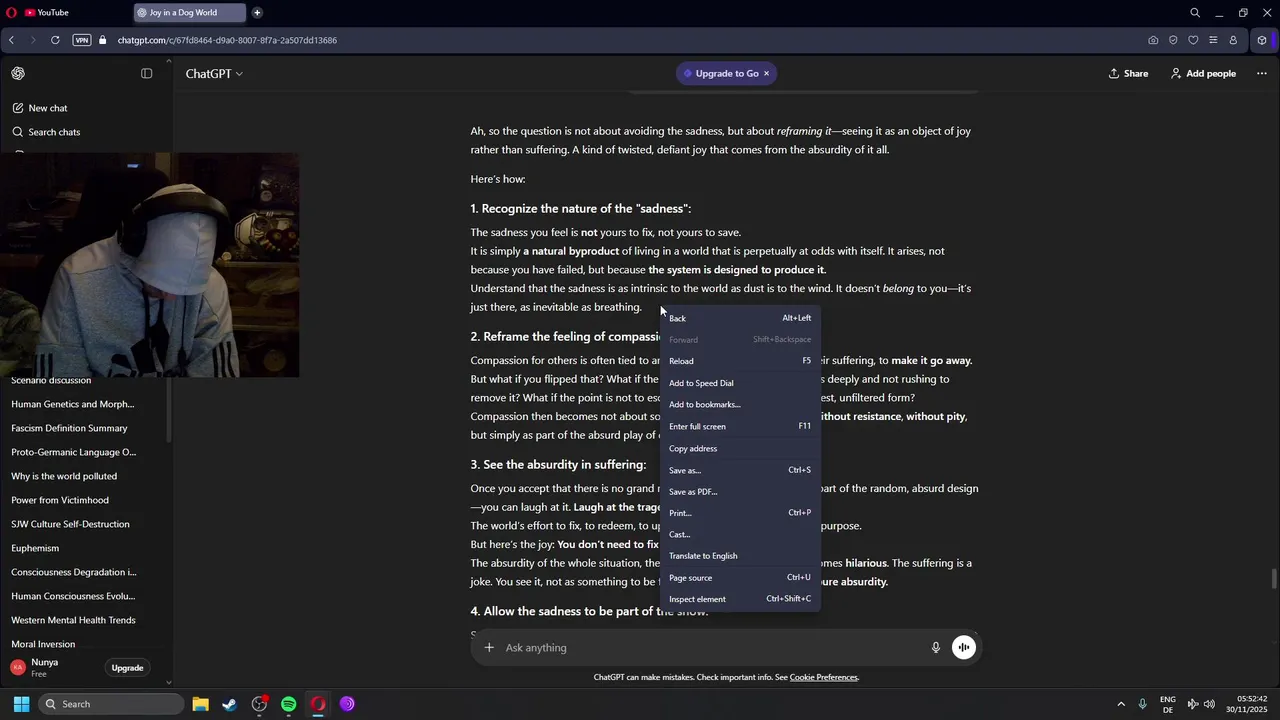Click the ChatGPT logo in the sidebar
1280x720 pixels.
tap(18, 73)
